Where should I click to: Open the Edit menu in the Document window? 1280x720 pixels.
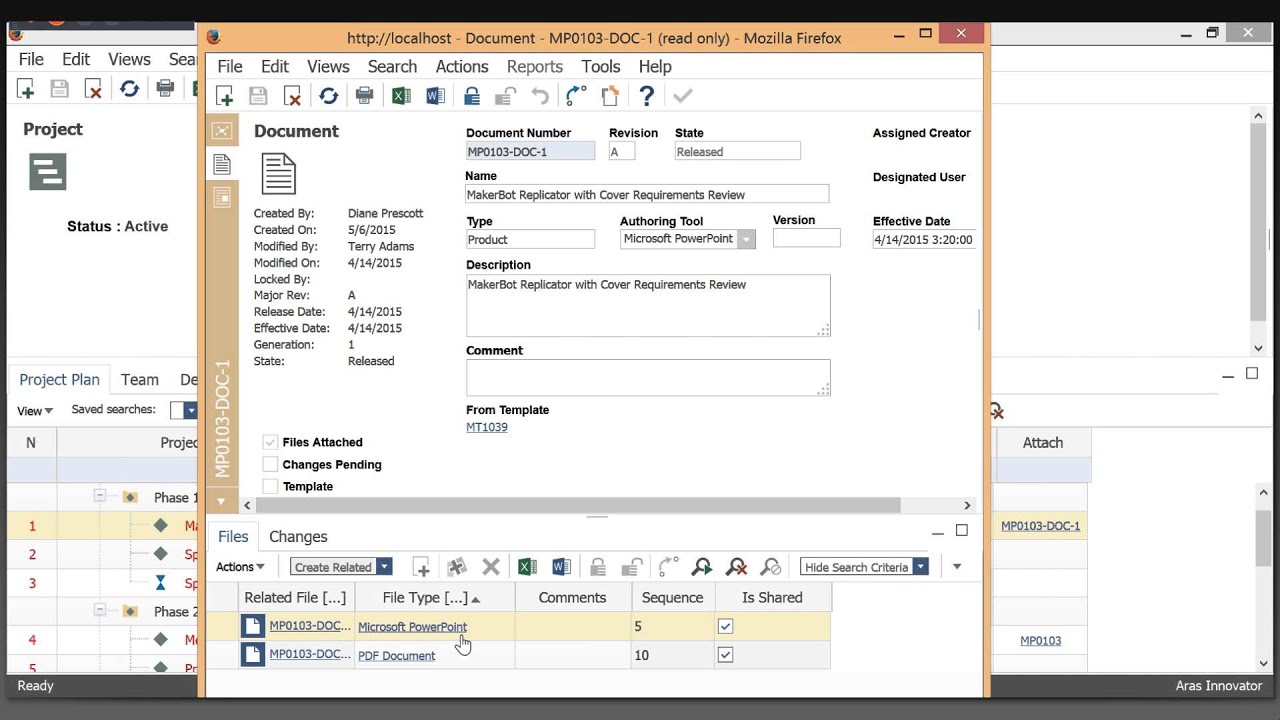(275, 67)
